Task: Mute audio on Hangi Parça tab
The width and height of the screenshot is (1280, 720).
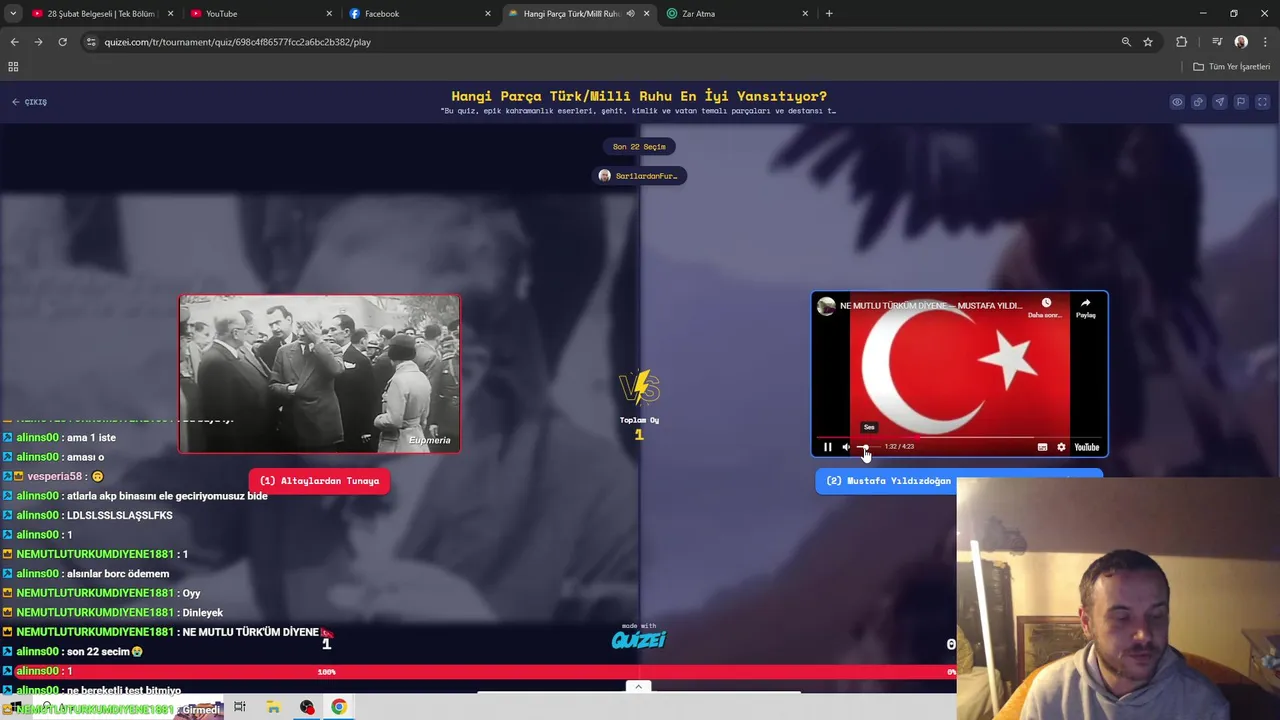Action: tap(630, 14)
